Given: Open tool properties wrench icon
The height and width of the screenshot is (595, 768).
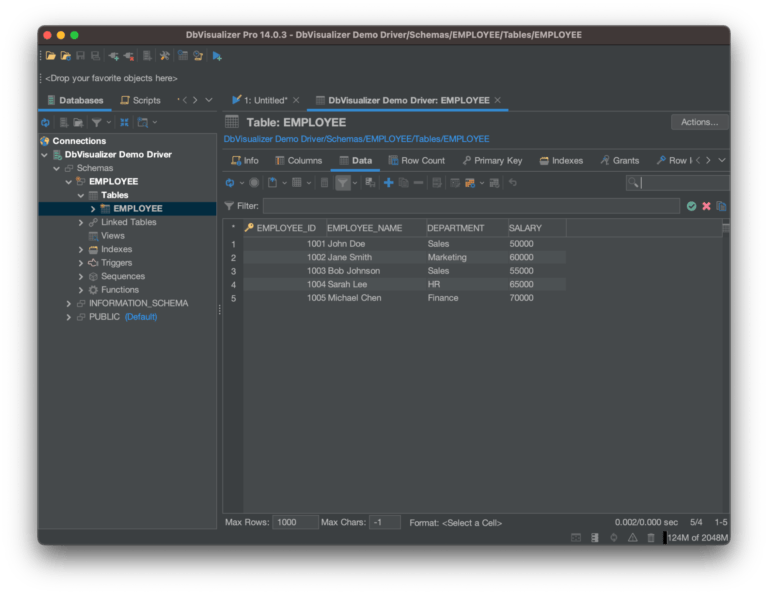Looking at the screenshot, I should [165, 56].
